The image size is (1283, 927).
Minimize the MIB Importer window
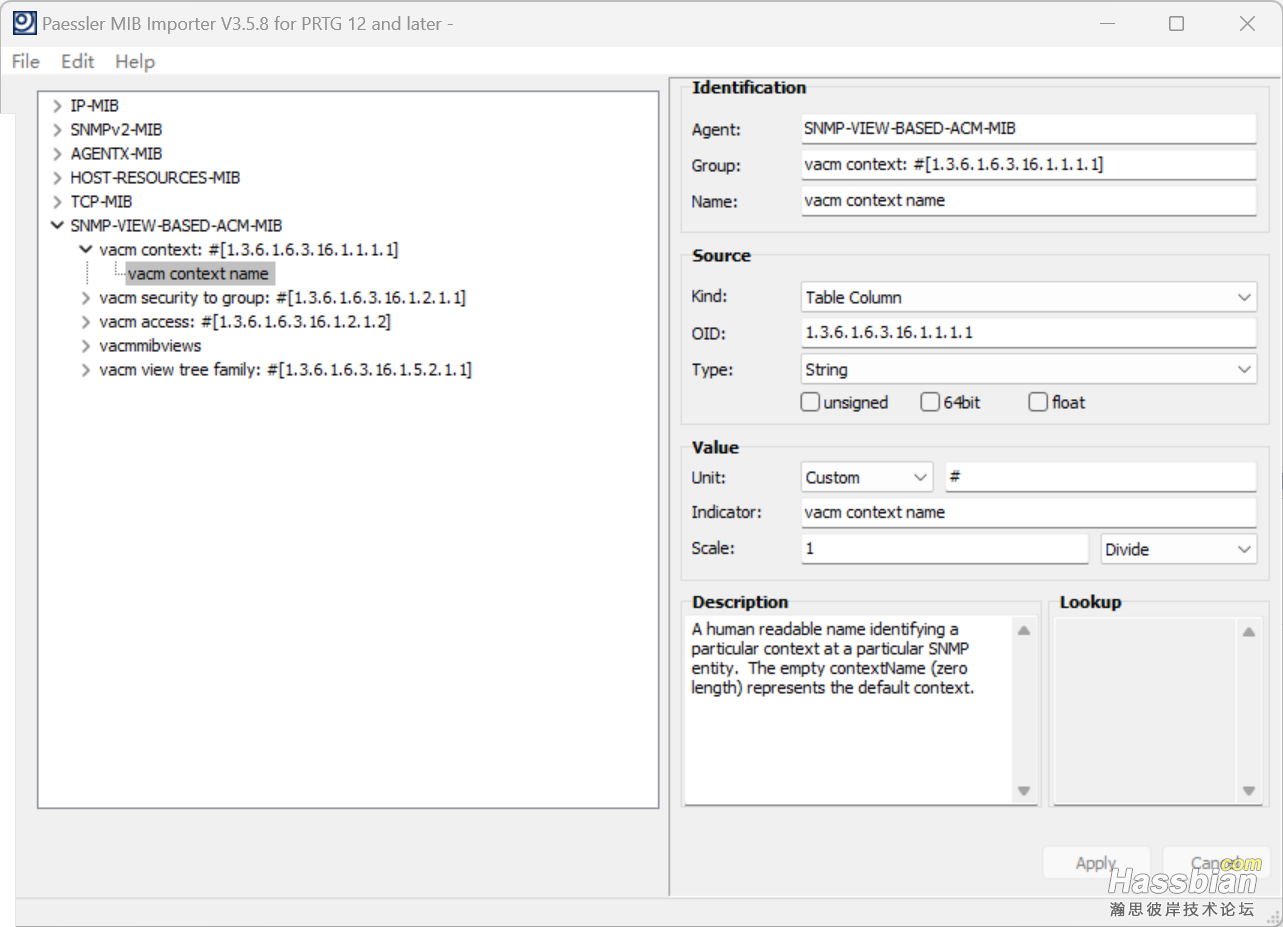(1107, 23)
